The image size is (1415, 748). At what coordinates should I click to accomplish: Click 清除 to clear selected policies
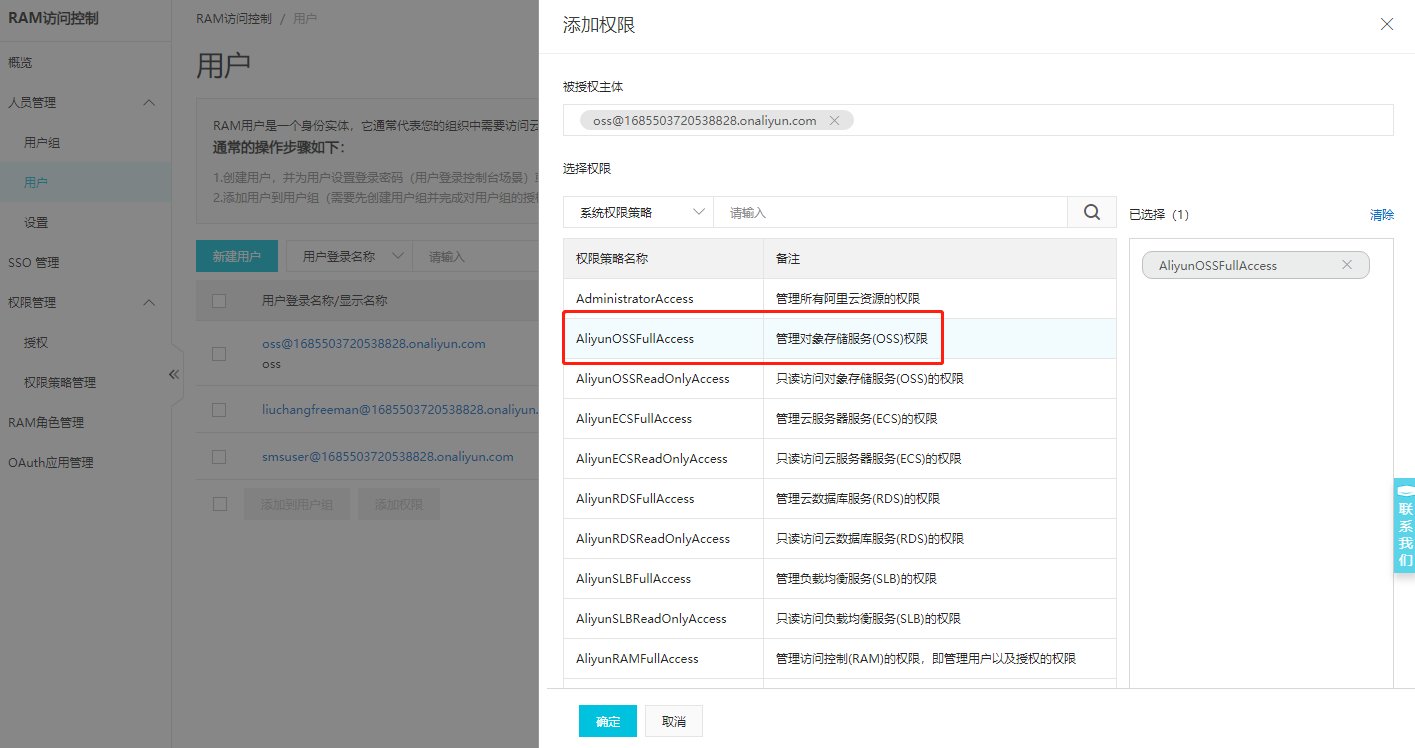(1381, 214)
